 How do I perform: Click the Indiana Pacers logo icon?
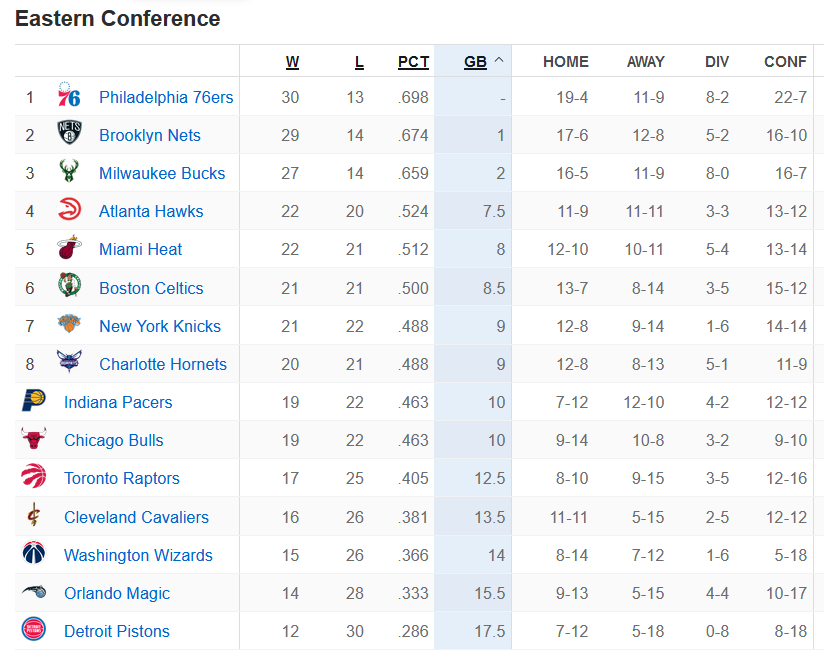[x=34, y=400]
